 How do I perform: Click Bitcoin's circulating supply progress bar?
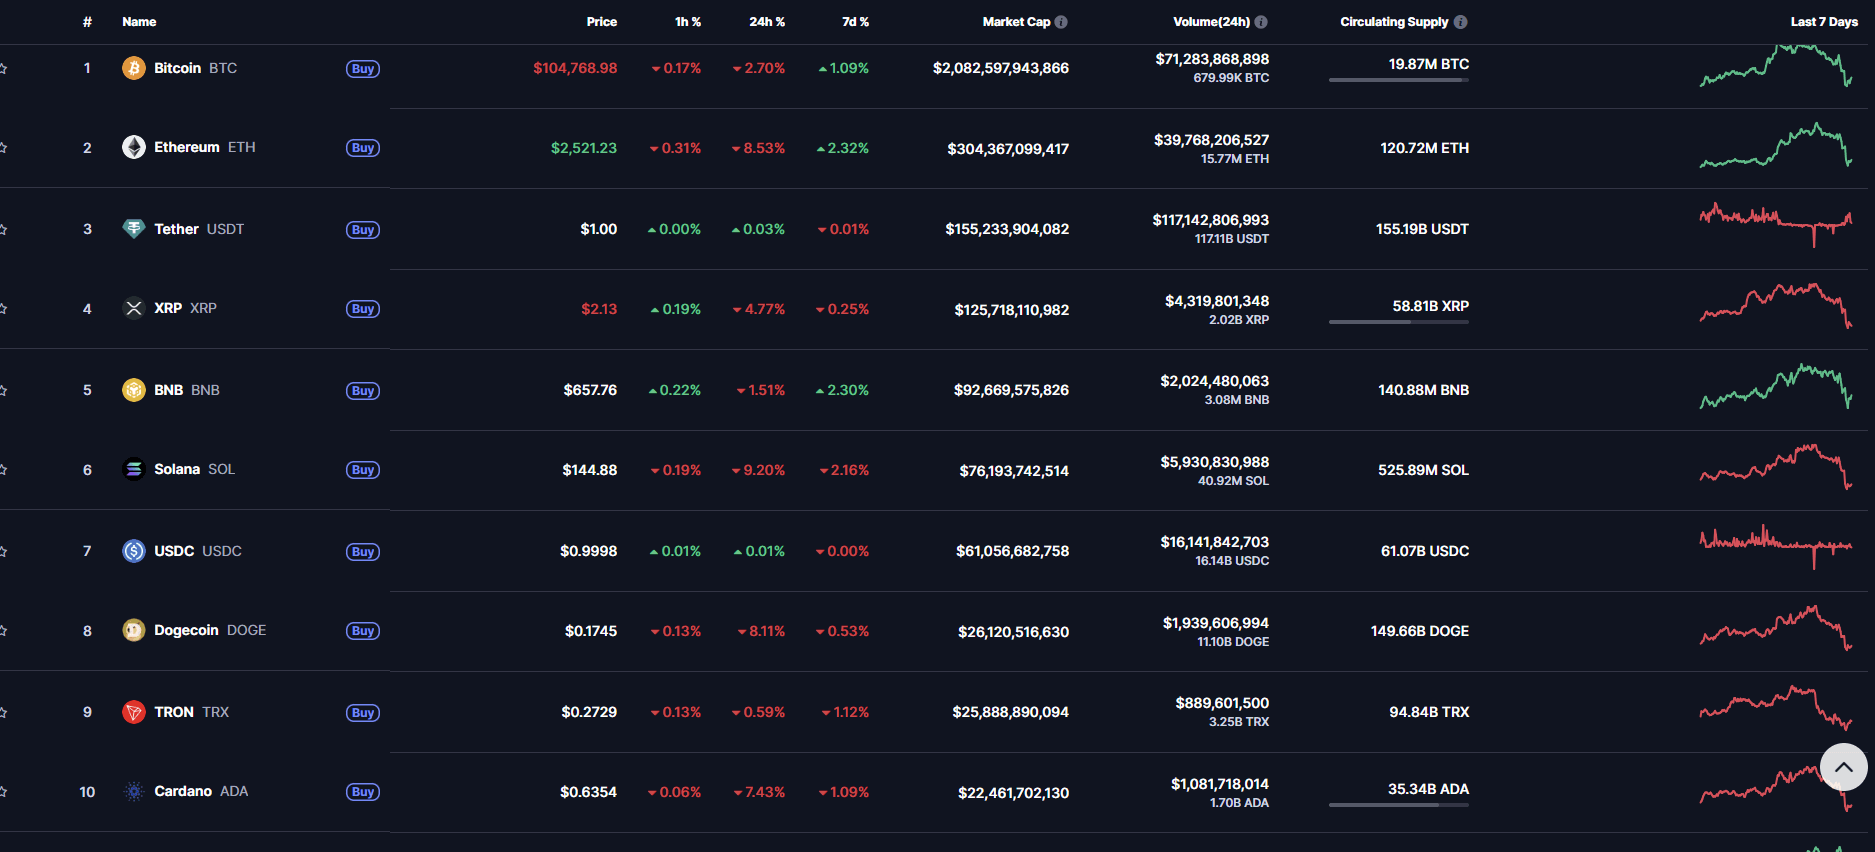click(x=1398, y=80)
